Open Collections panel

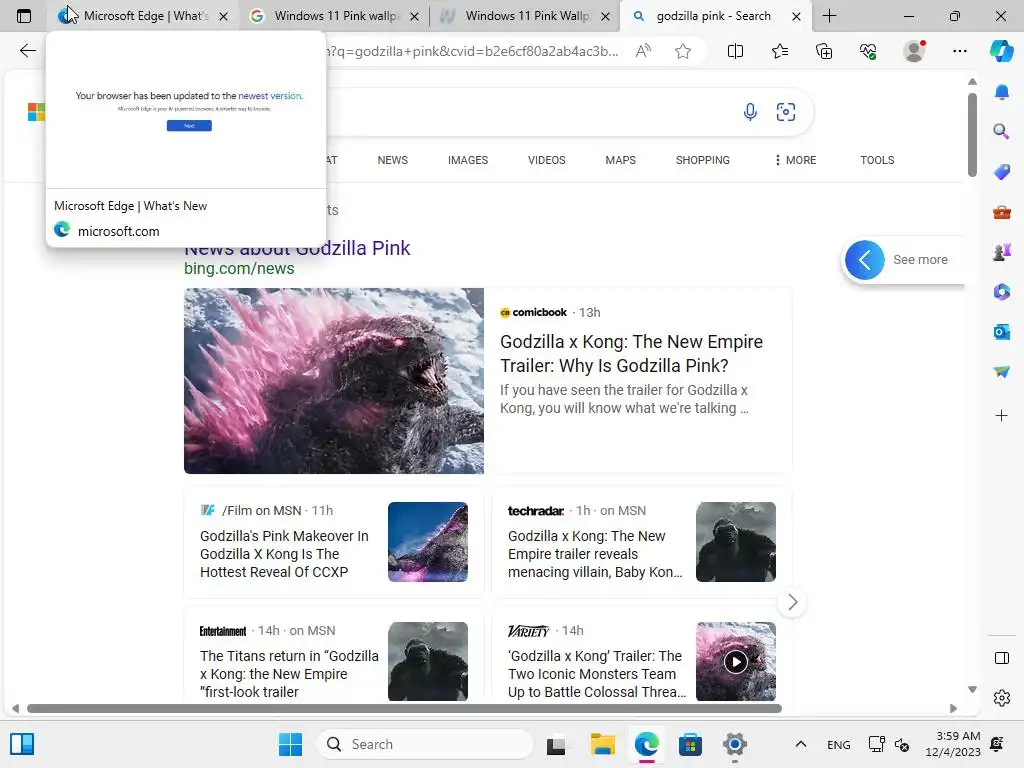point(824,51)
